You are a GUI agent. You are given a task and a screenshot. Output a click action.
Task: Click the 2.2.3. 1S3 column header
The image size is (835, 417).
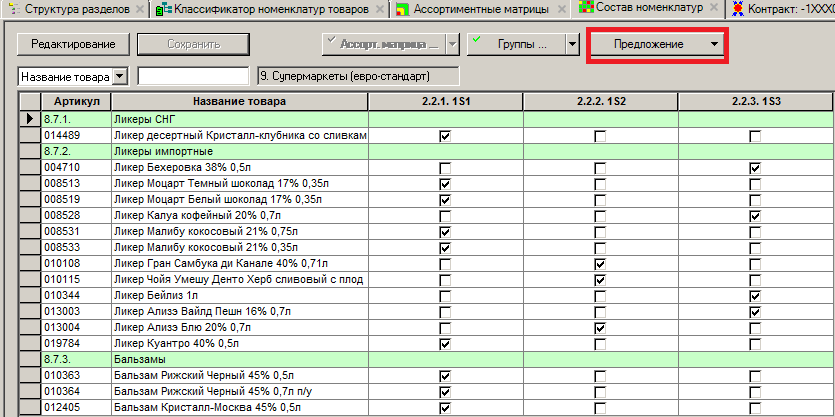point(755,102)
